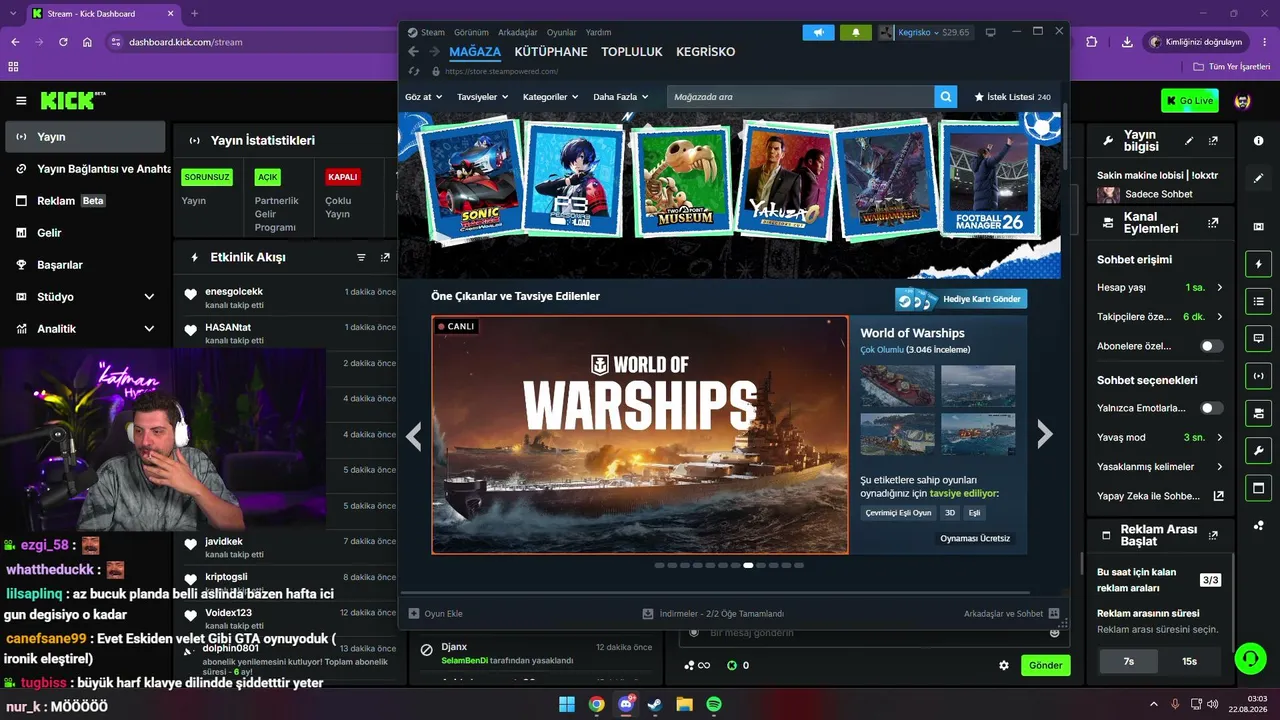Click the Steam megaphone announcements icon
This screenshot has width=1280, height=720.
tap(819, 32)
